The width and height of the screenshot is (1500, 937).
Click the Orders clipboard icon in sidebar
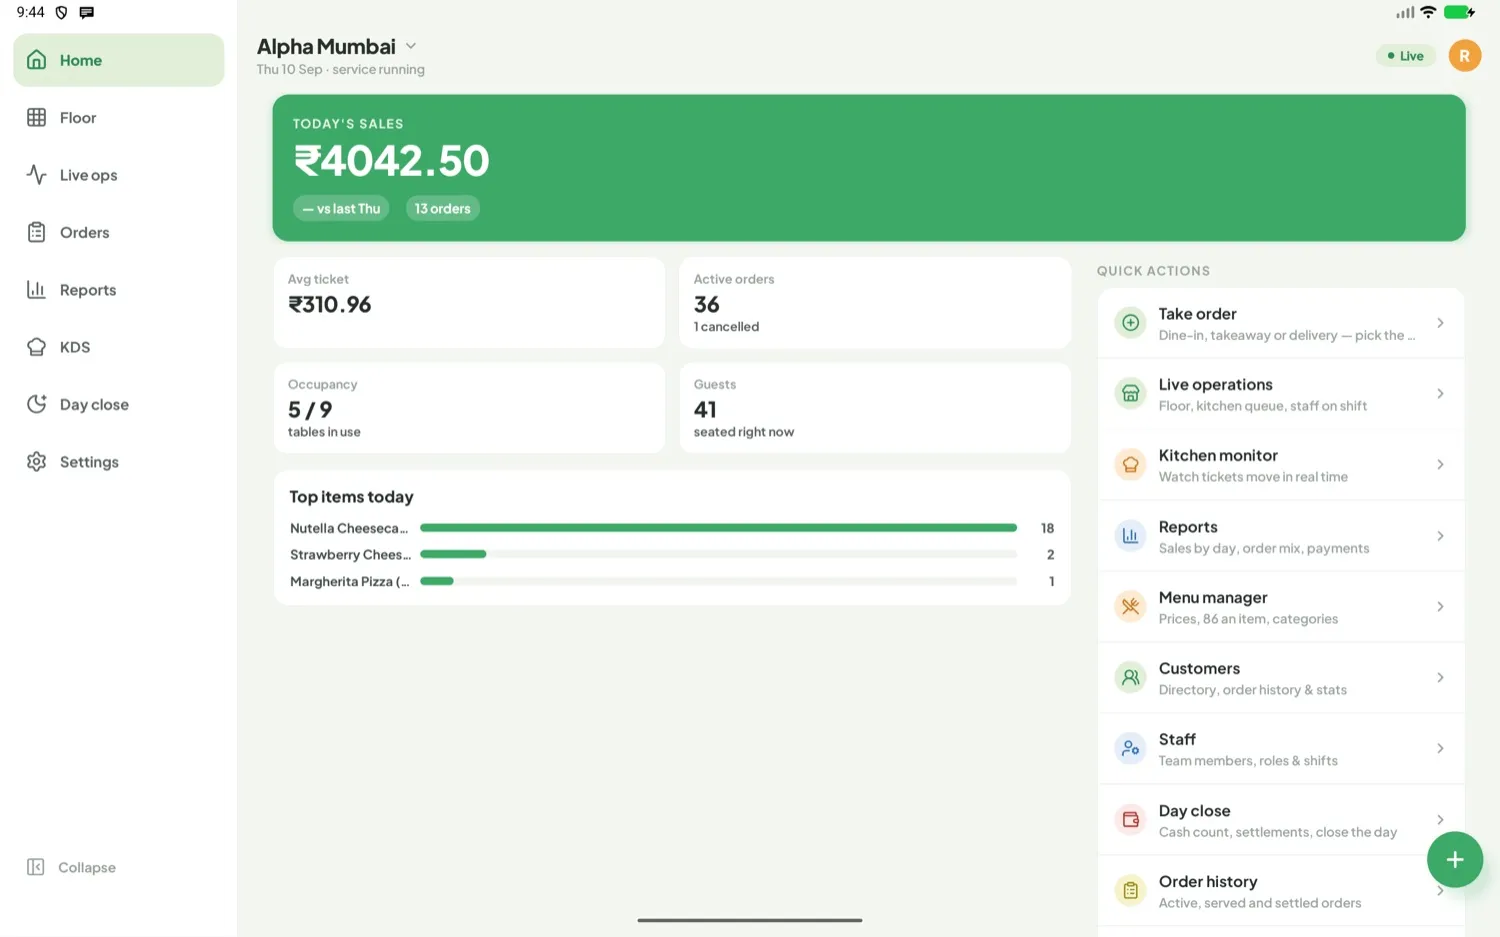click(37, 232)
